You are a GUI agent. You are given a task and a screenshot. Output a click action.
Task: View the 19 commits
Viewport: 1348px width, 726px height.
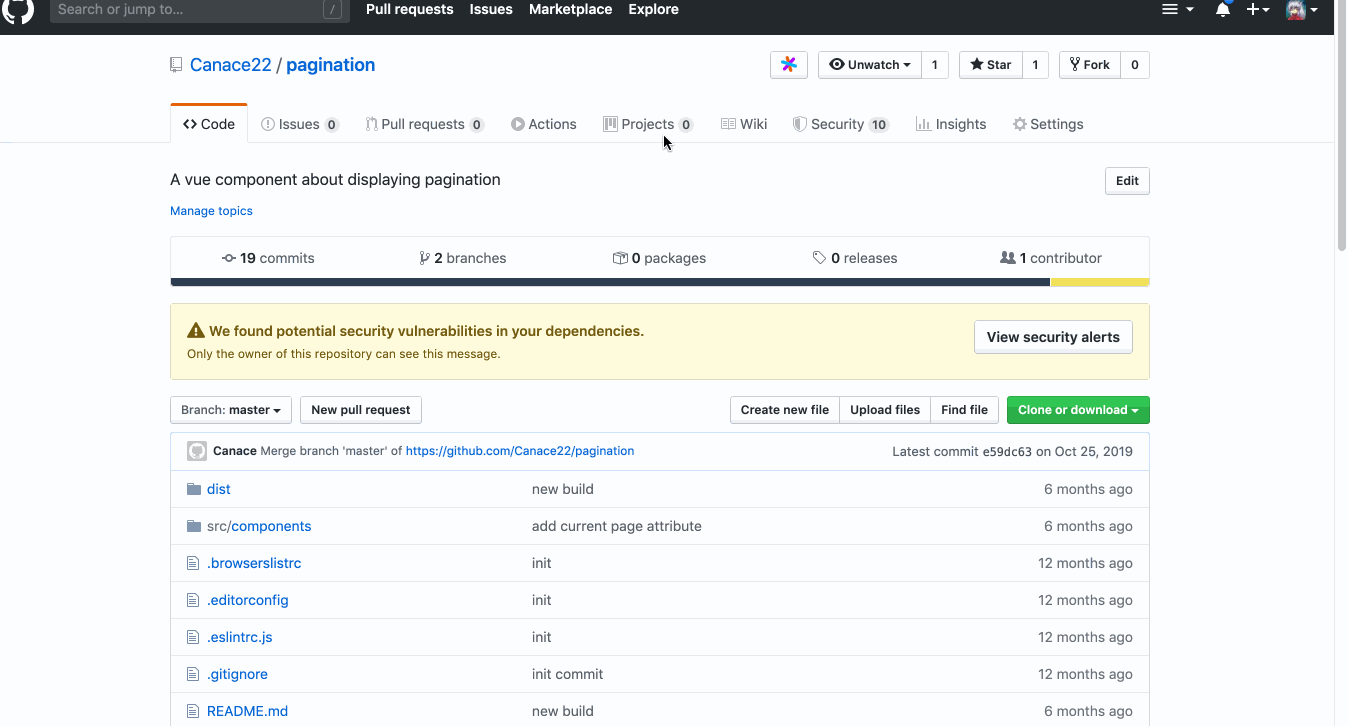[268, 258]
